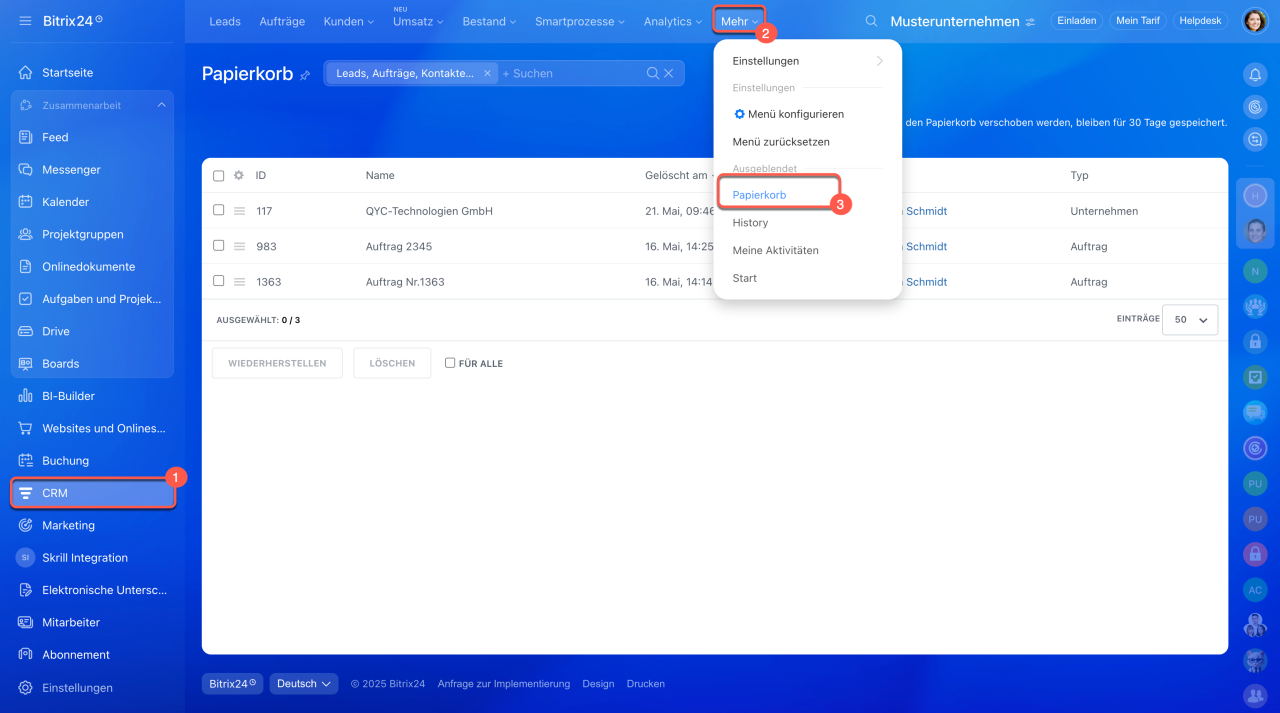Enable the FÜR ALLE checkbox
Screen dimensions: 1280x713
pyautogui.click(x=450, y=363)
